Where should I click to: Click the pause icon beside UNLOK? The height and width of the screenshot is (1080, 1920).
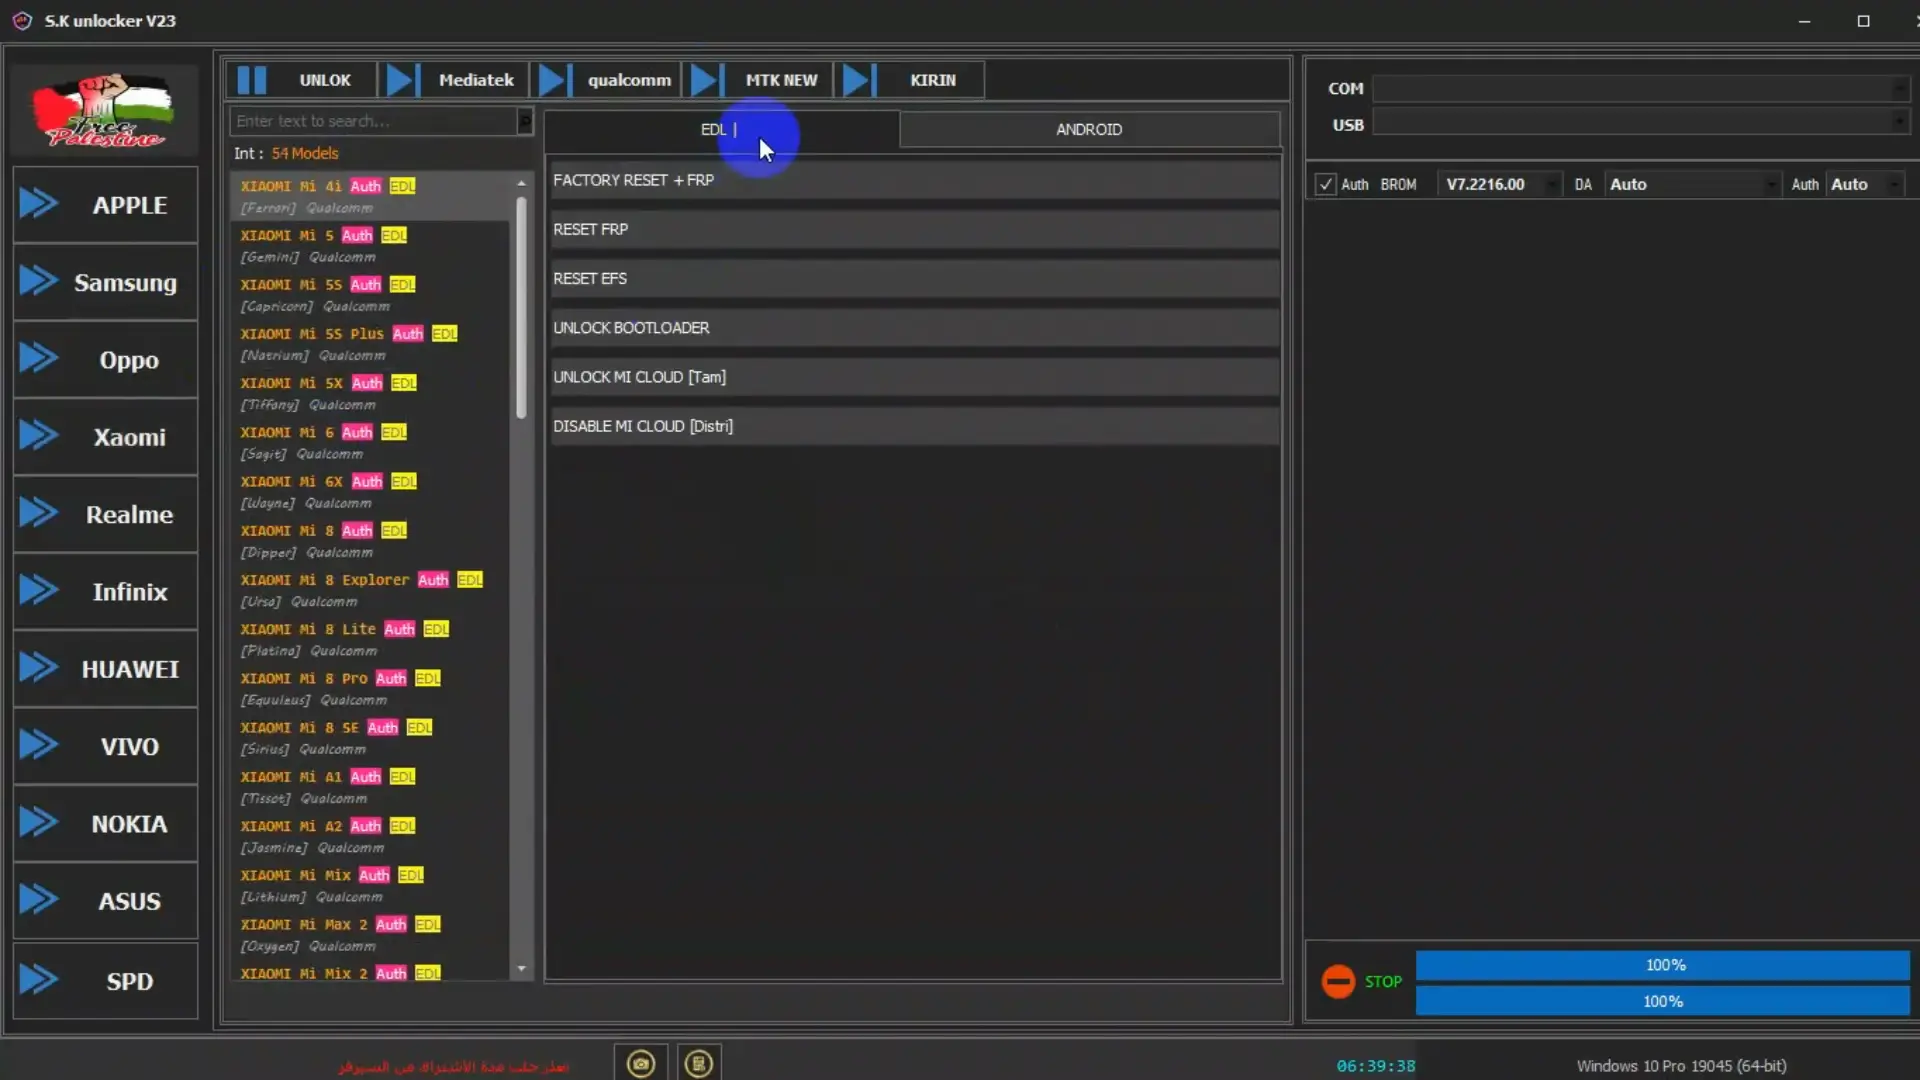[x=252, y=80]
